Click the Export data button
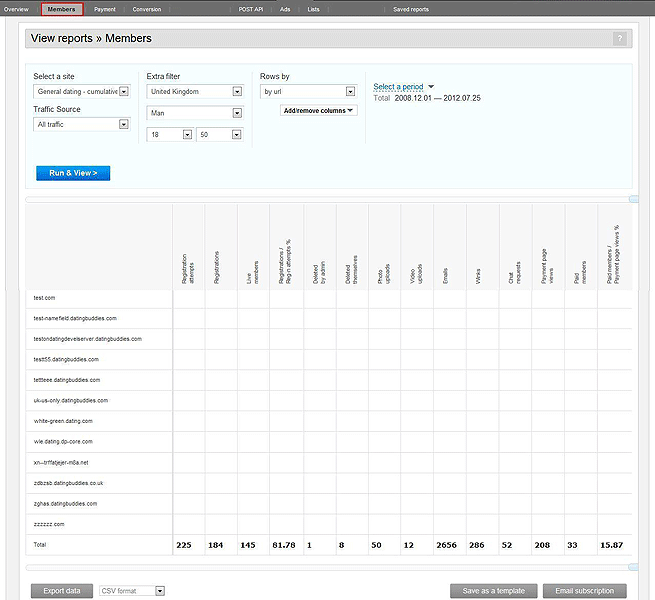Screen dimensions: 655x600 62,591
